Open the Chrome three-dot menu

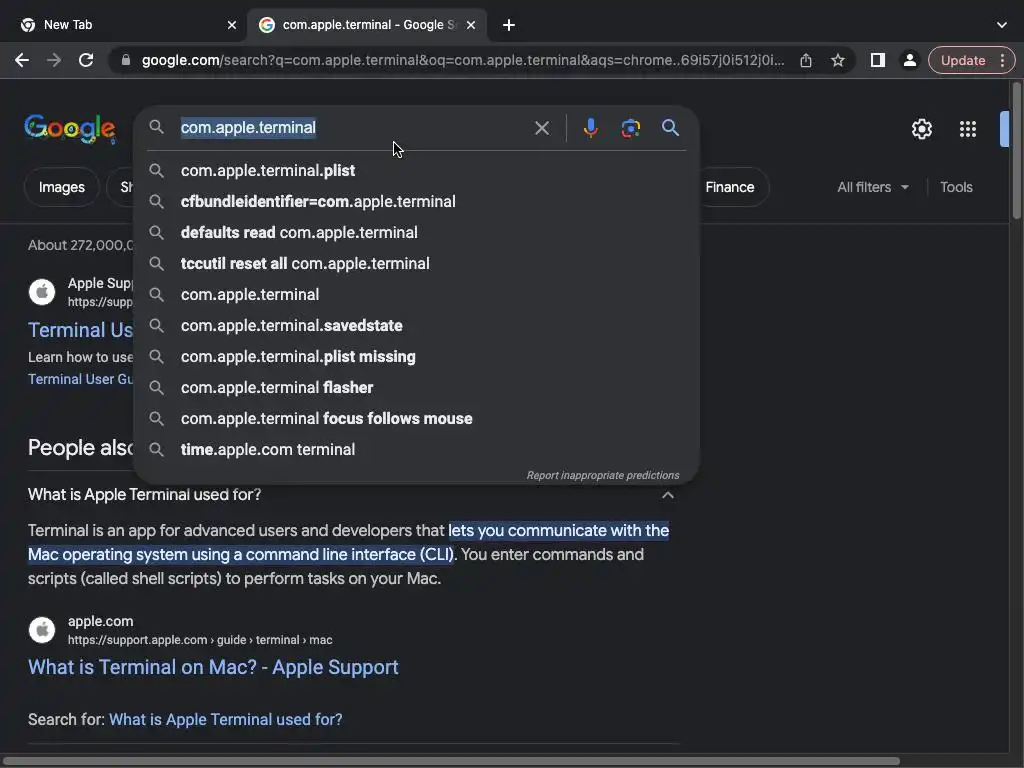point(1002,60)
